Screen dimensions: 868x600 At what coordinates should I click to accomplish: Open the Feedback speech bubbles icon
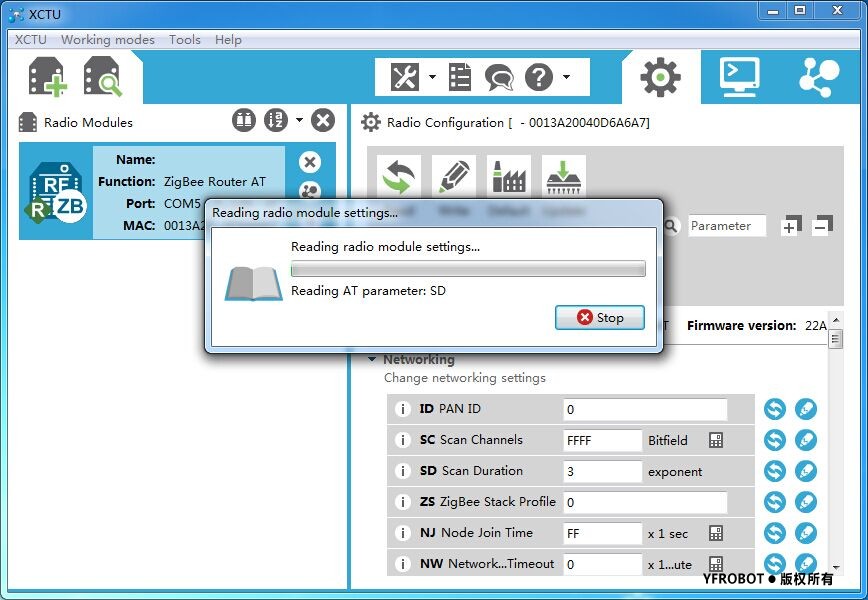(x=498, y=77)
